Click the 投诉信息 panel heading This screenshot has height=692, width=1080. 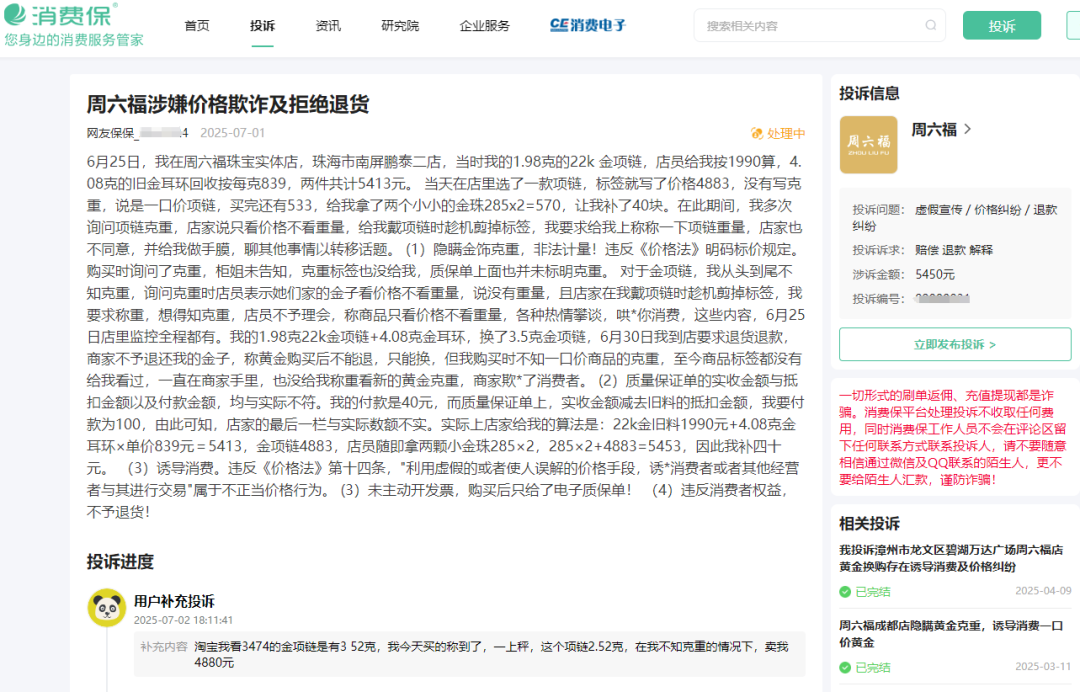pos(869,94)
